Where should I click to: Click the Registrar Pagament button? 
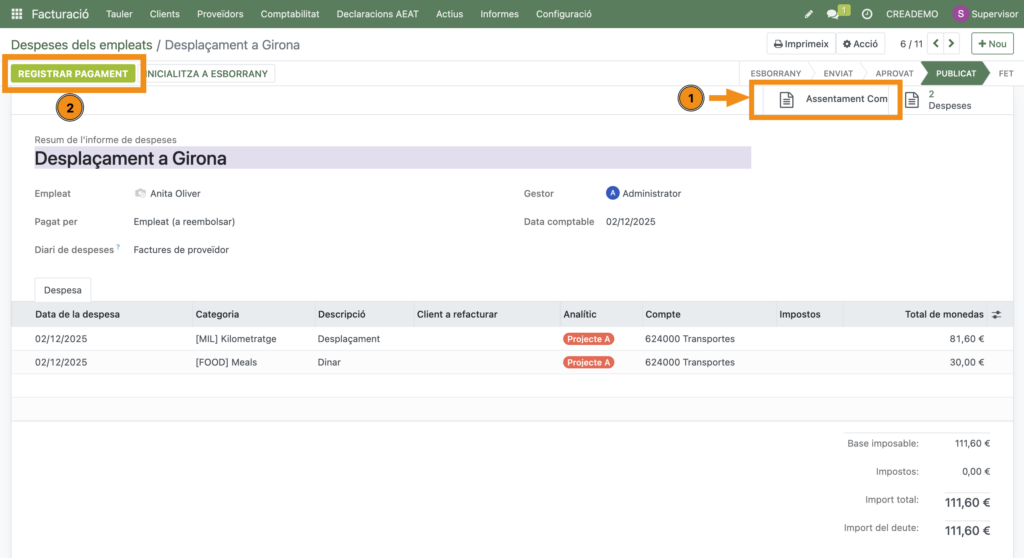pyautogui.click(x=73, y=74)
